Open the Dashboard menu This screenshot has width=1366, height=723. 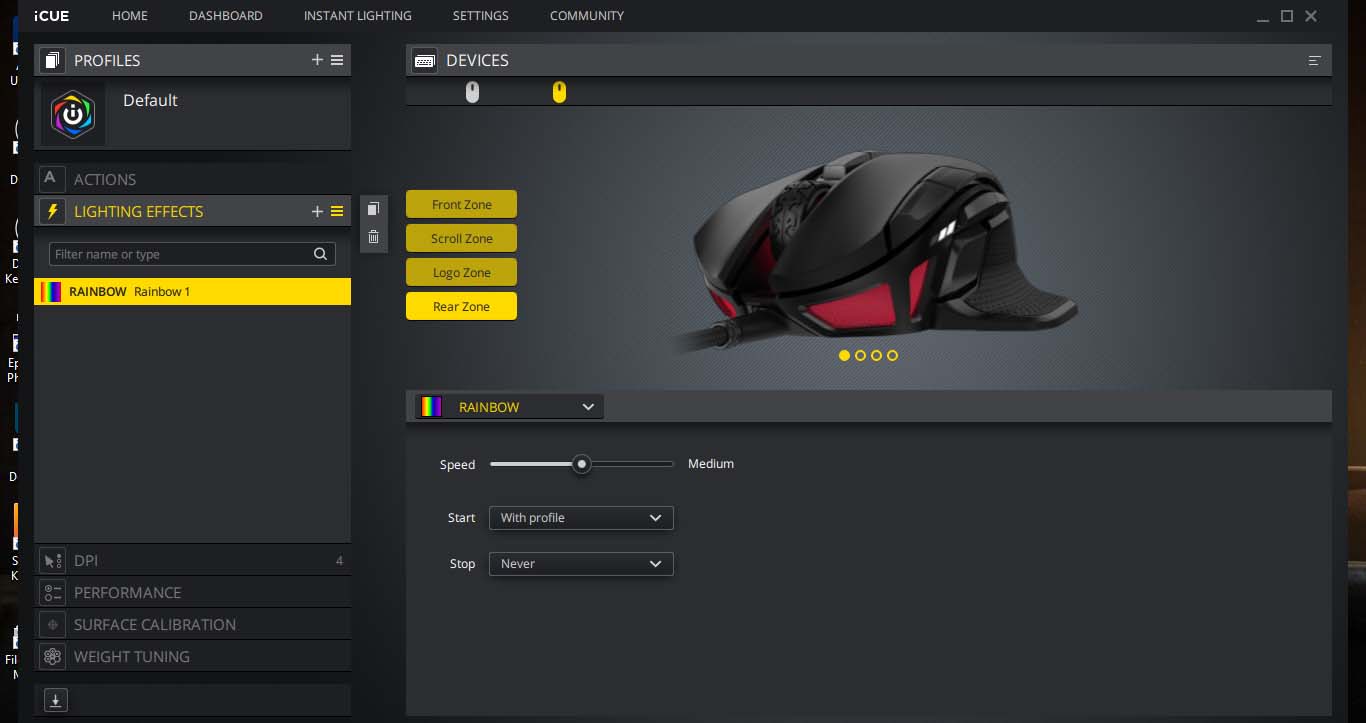coord(225,16)
